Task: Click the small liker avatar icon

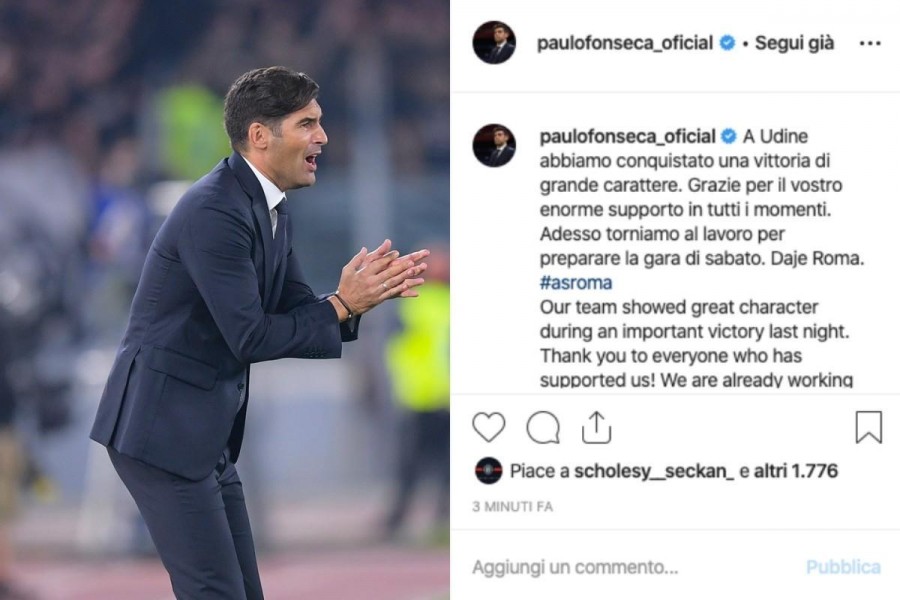Action: tap(488, 471)
